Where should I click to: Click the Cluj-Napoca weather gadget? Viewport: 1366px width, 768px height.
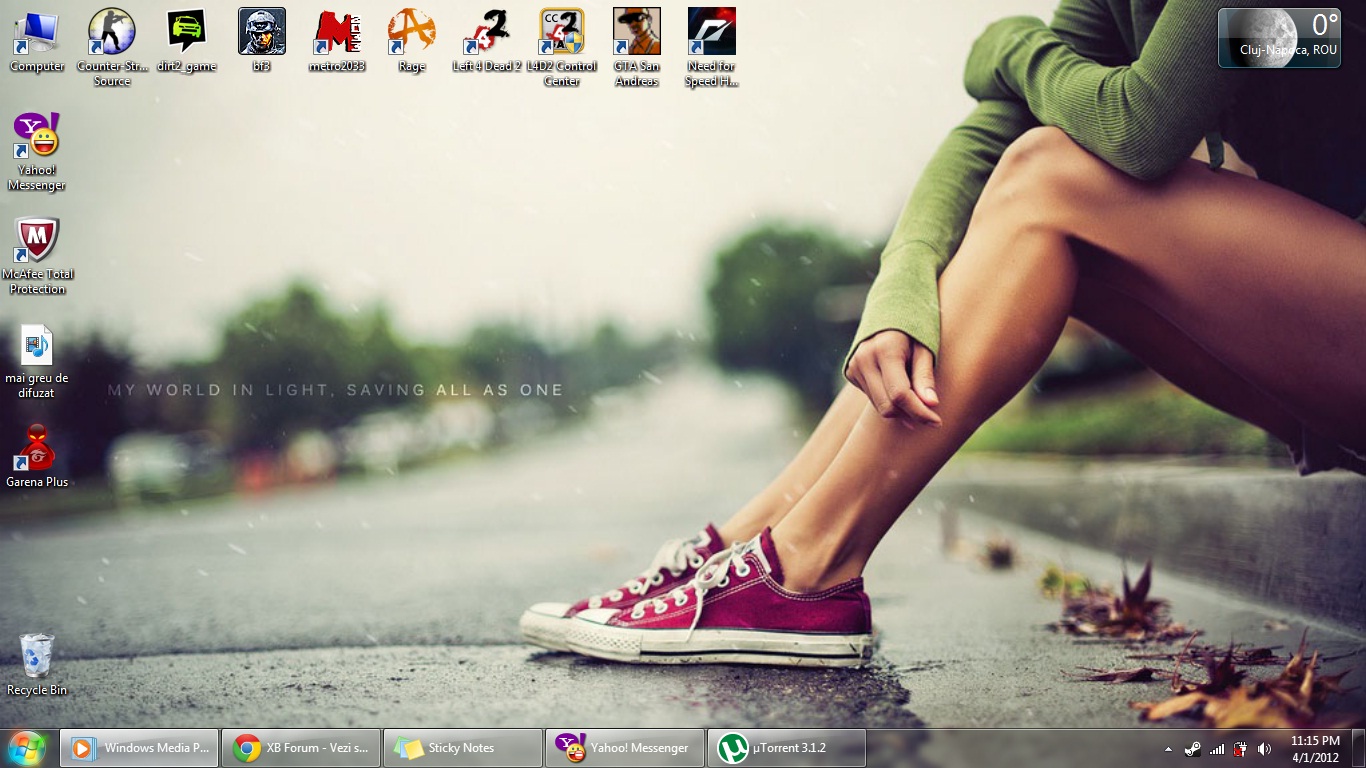coord(1278,39)
